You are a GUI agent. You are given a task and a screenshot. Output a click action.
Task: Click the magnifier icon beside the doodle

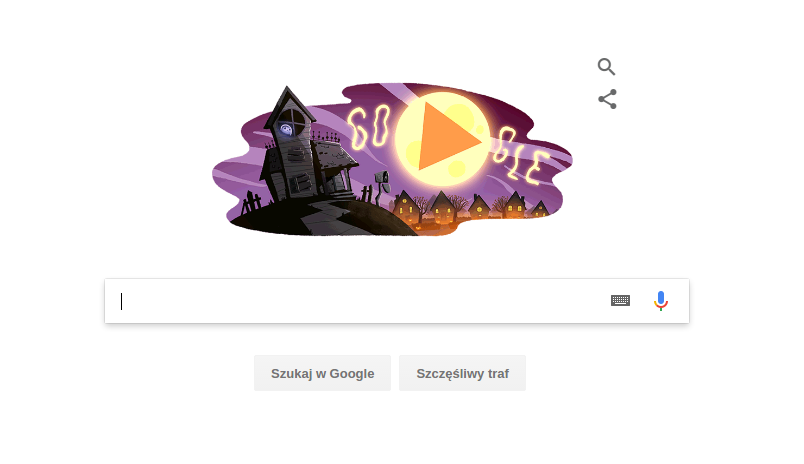click(x=606, y=67)
